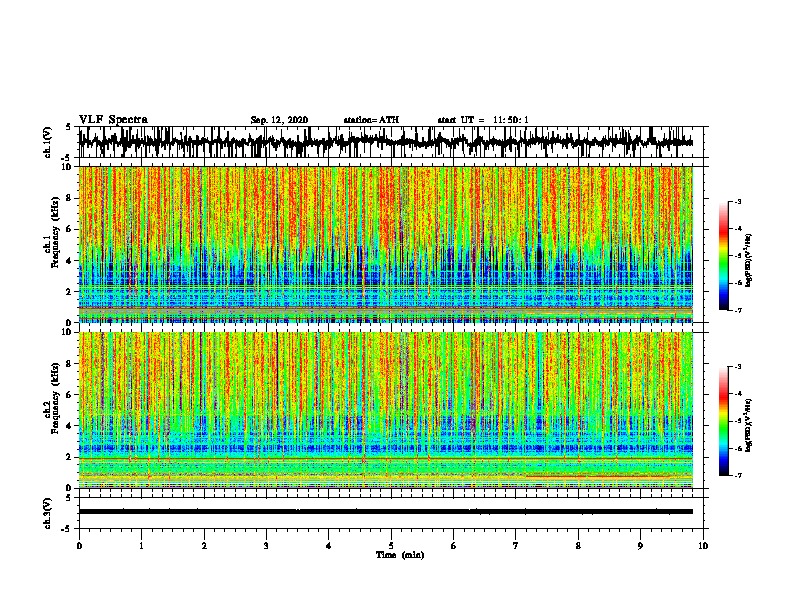Screen dimensions: 792x612
Task: Click the "-7" label on ch.2 colorbar
Action: (x=738, y=475)
